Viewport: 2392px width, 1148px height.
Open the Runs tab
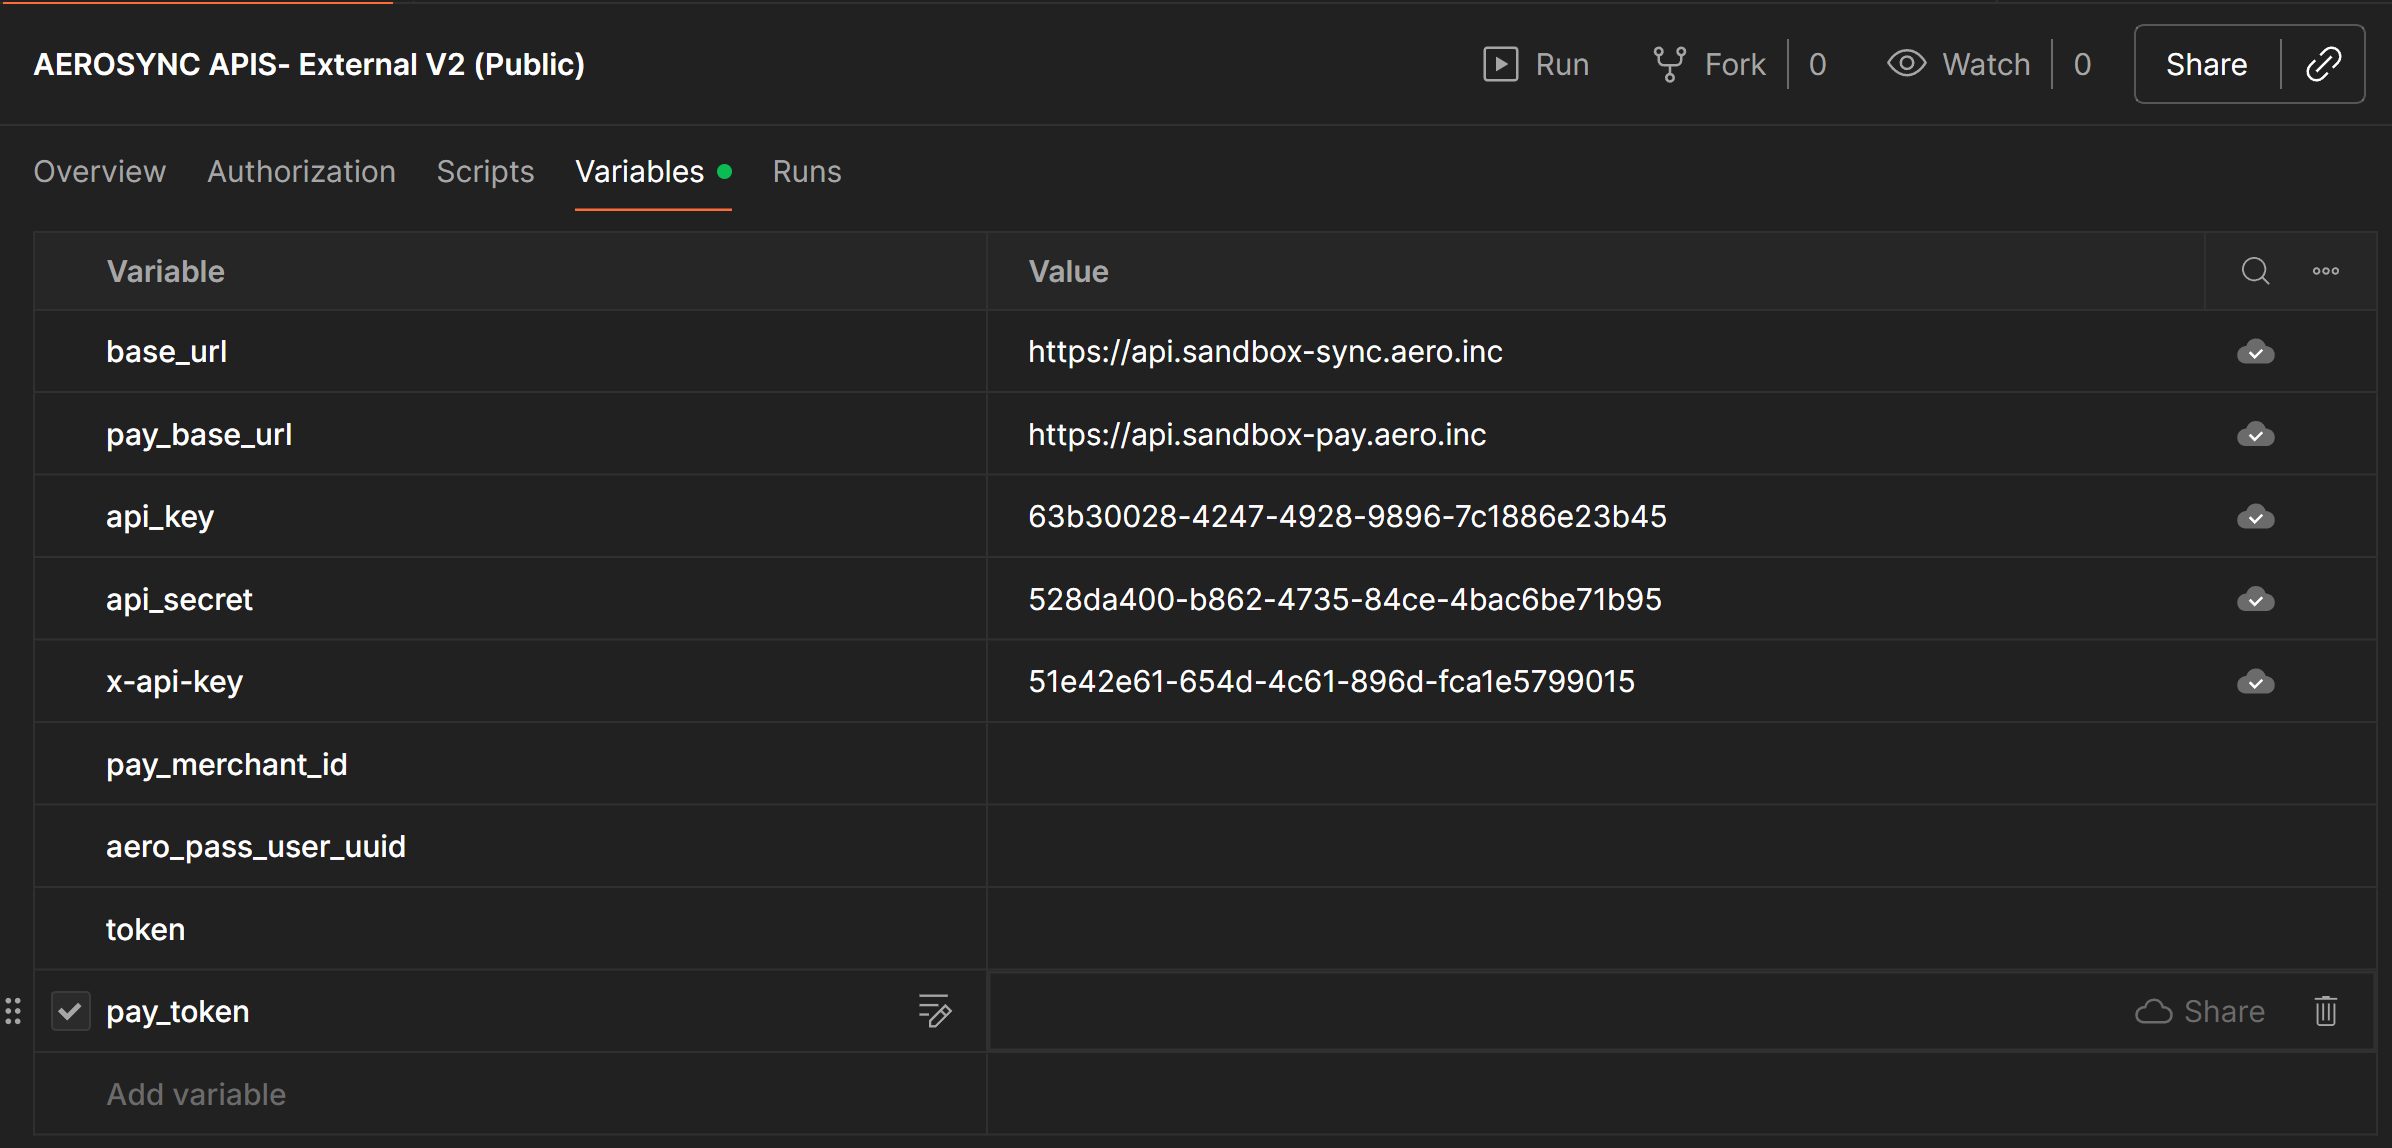point(806,171)
